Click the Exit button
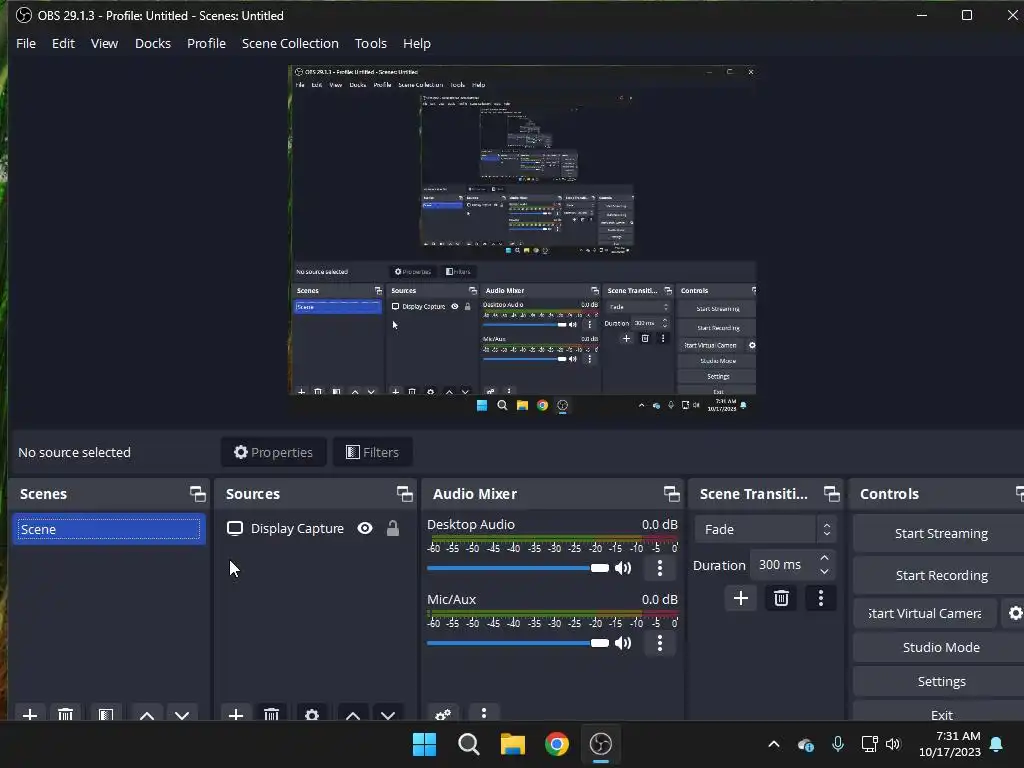Viewport: 1024px width, 768px height. pyautogui.click(x=940, y=712)
